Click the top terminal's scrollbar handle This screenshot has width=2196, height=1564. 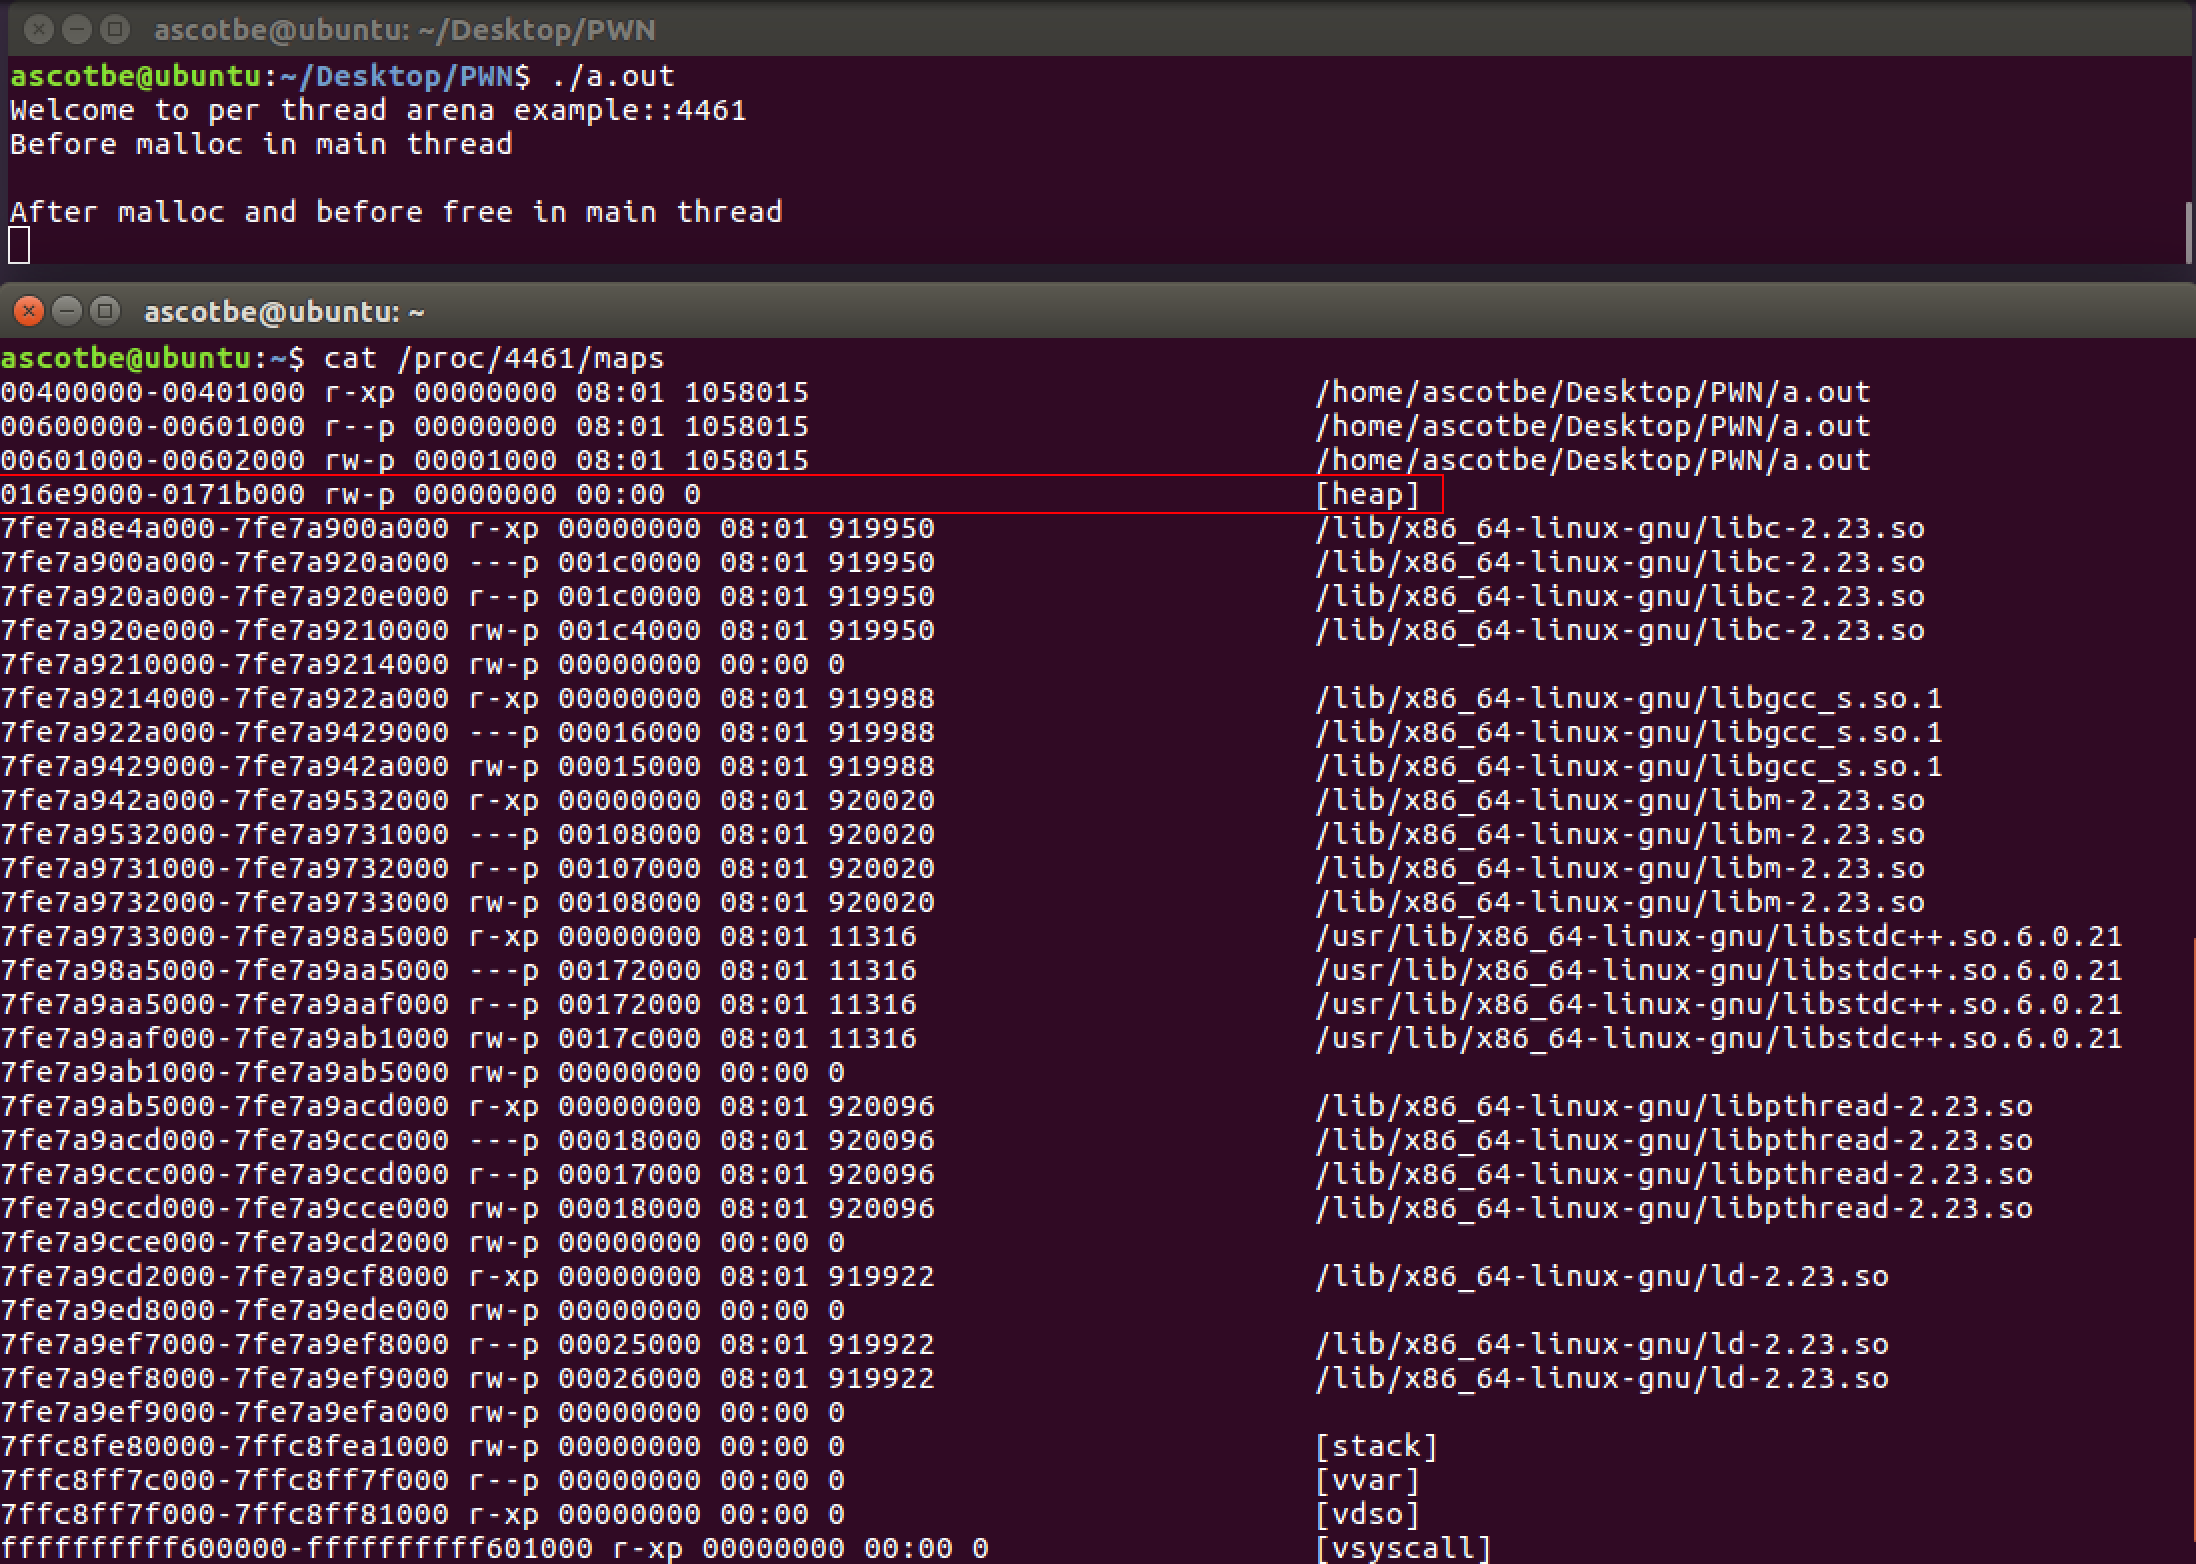pyautogui.click(x=2189, y=232)
